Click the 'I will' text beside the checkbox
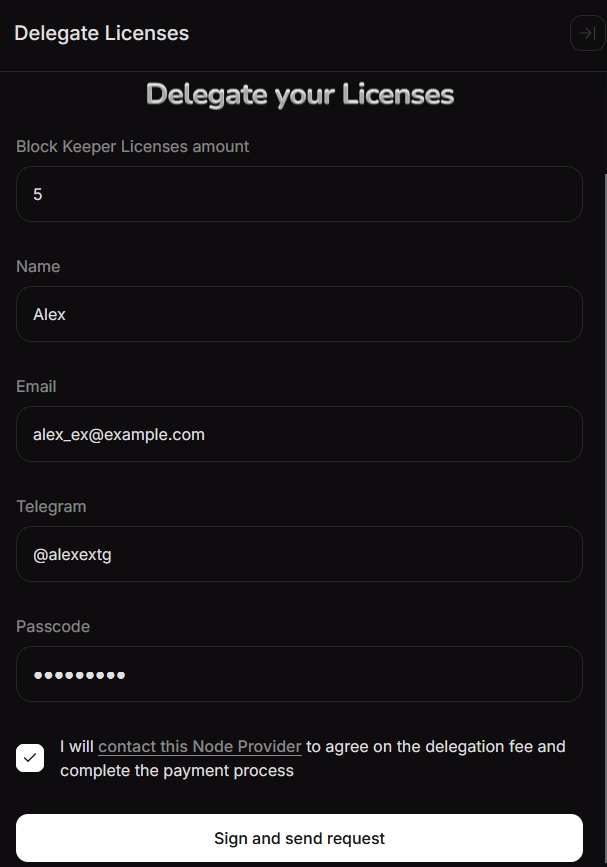The image size is (607, 867). pos(76,746)
